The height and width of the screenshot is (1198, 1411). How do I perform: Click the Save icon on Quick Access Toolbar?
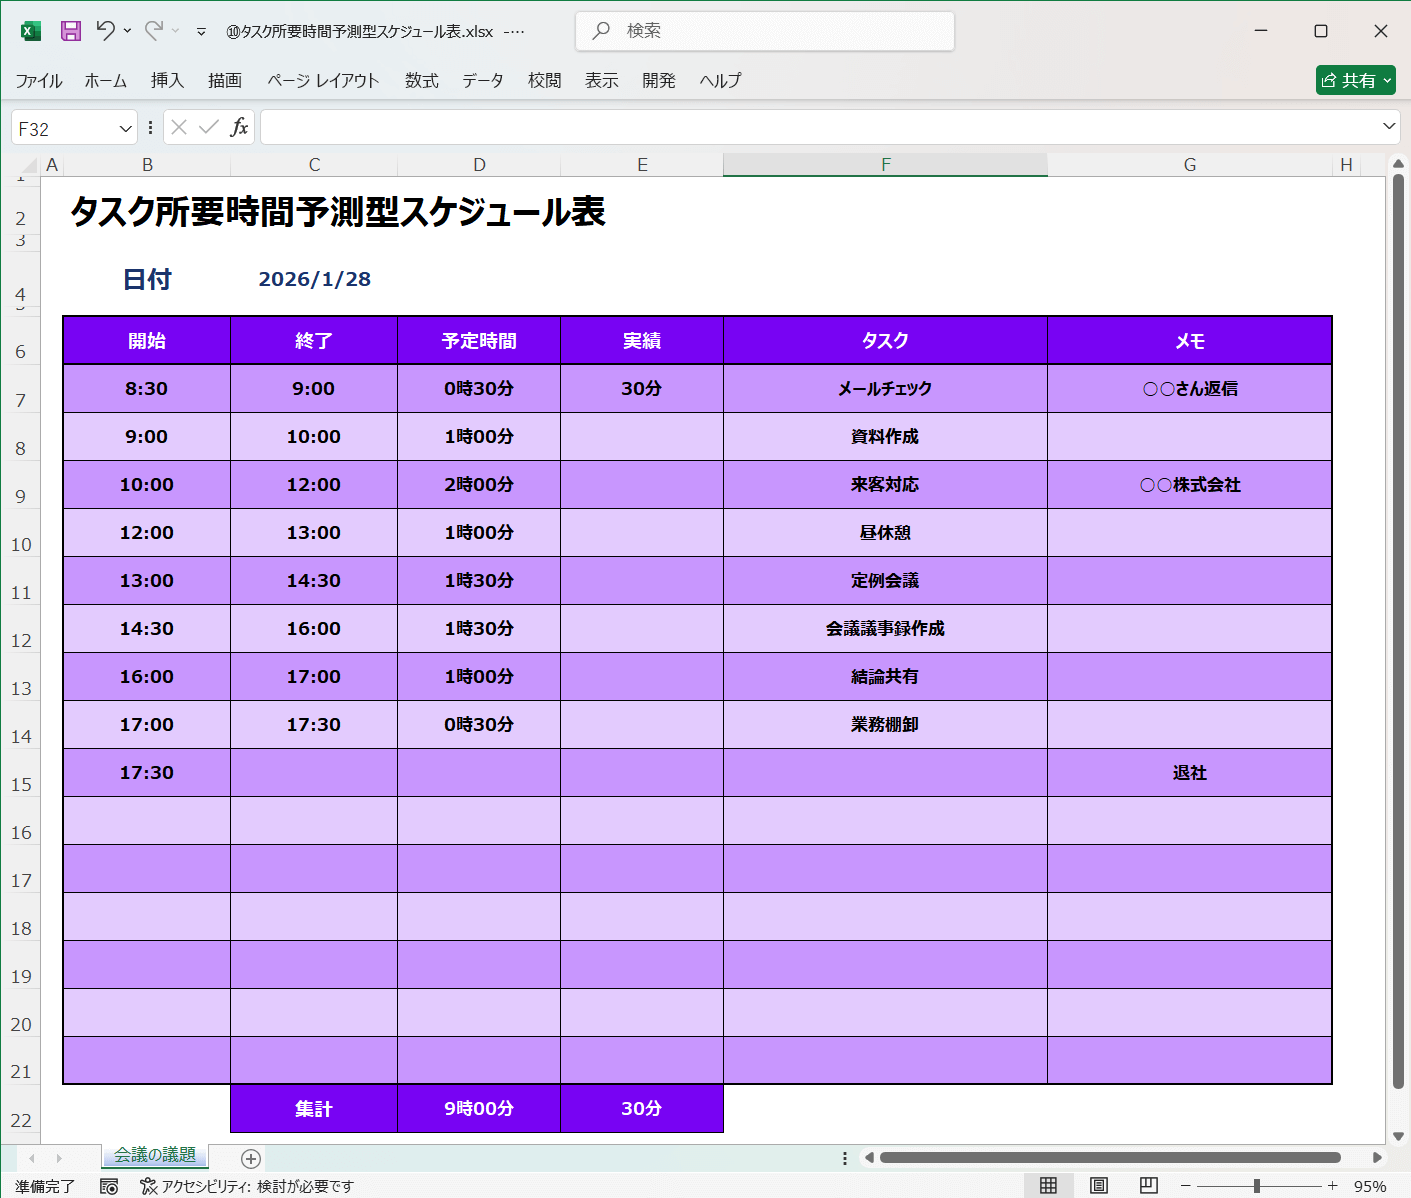pyautogui.click(x=70, y=31)
